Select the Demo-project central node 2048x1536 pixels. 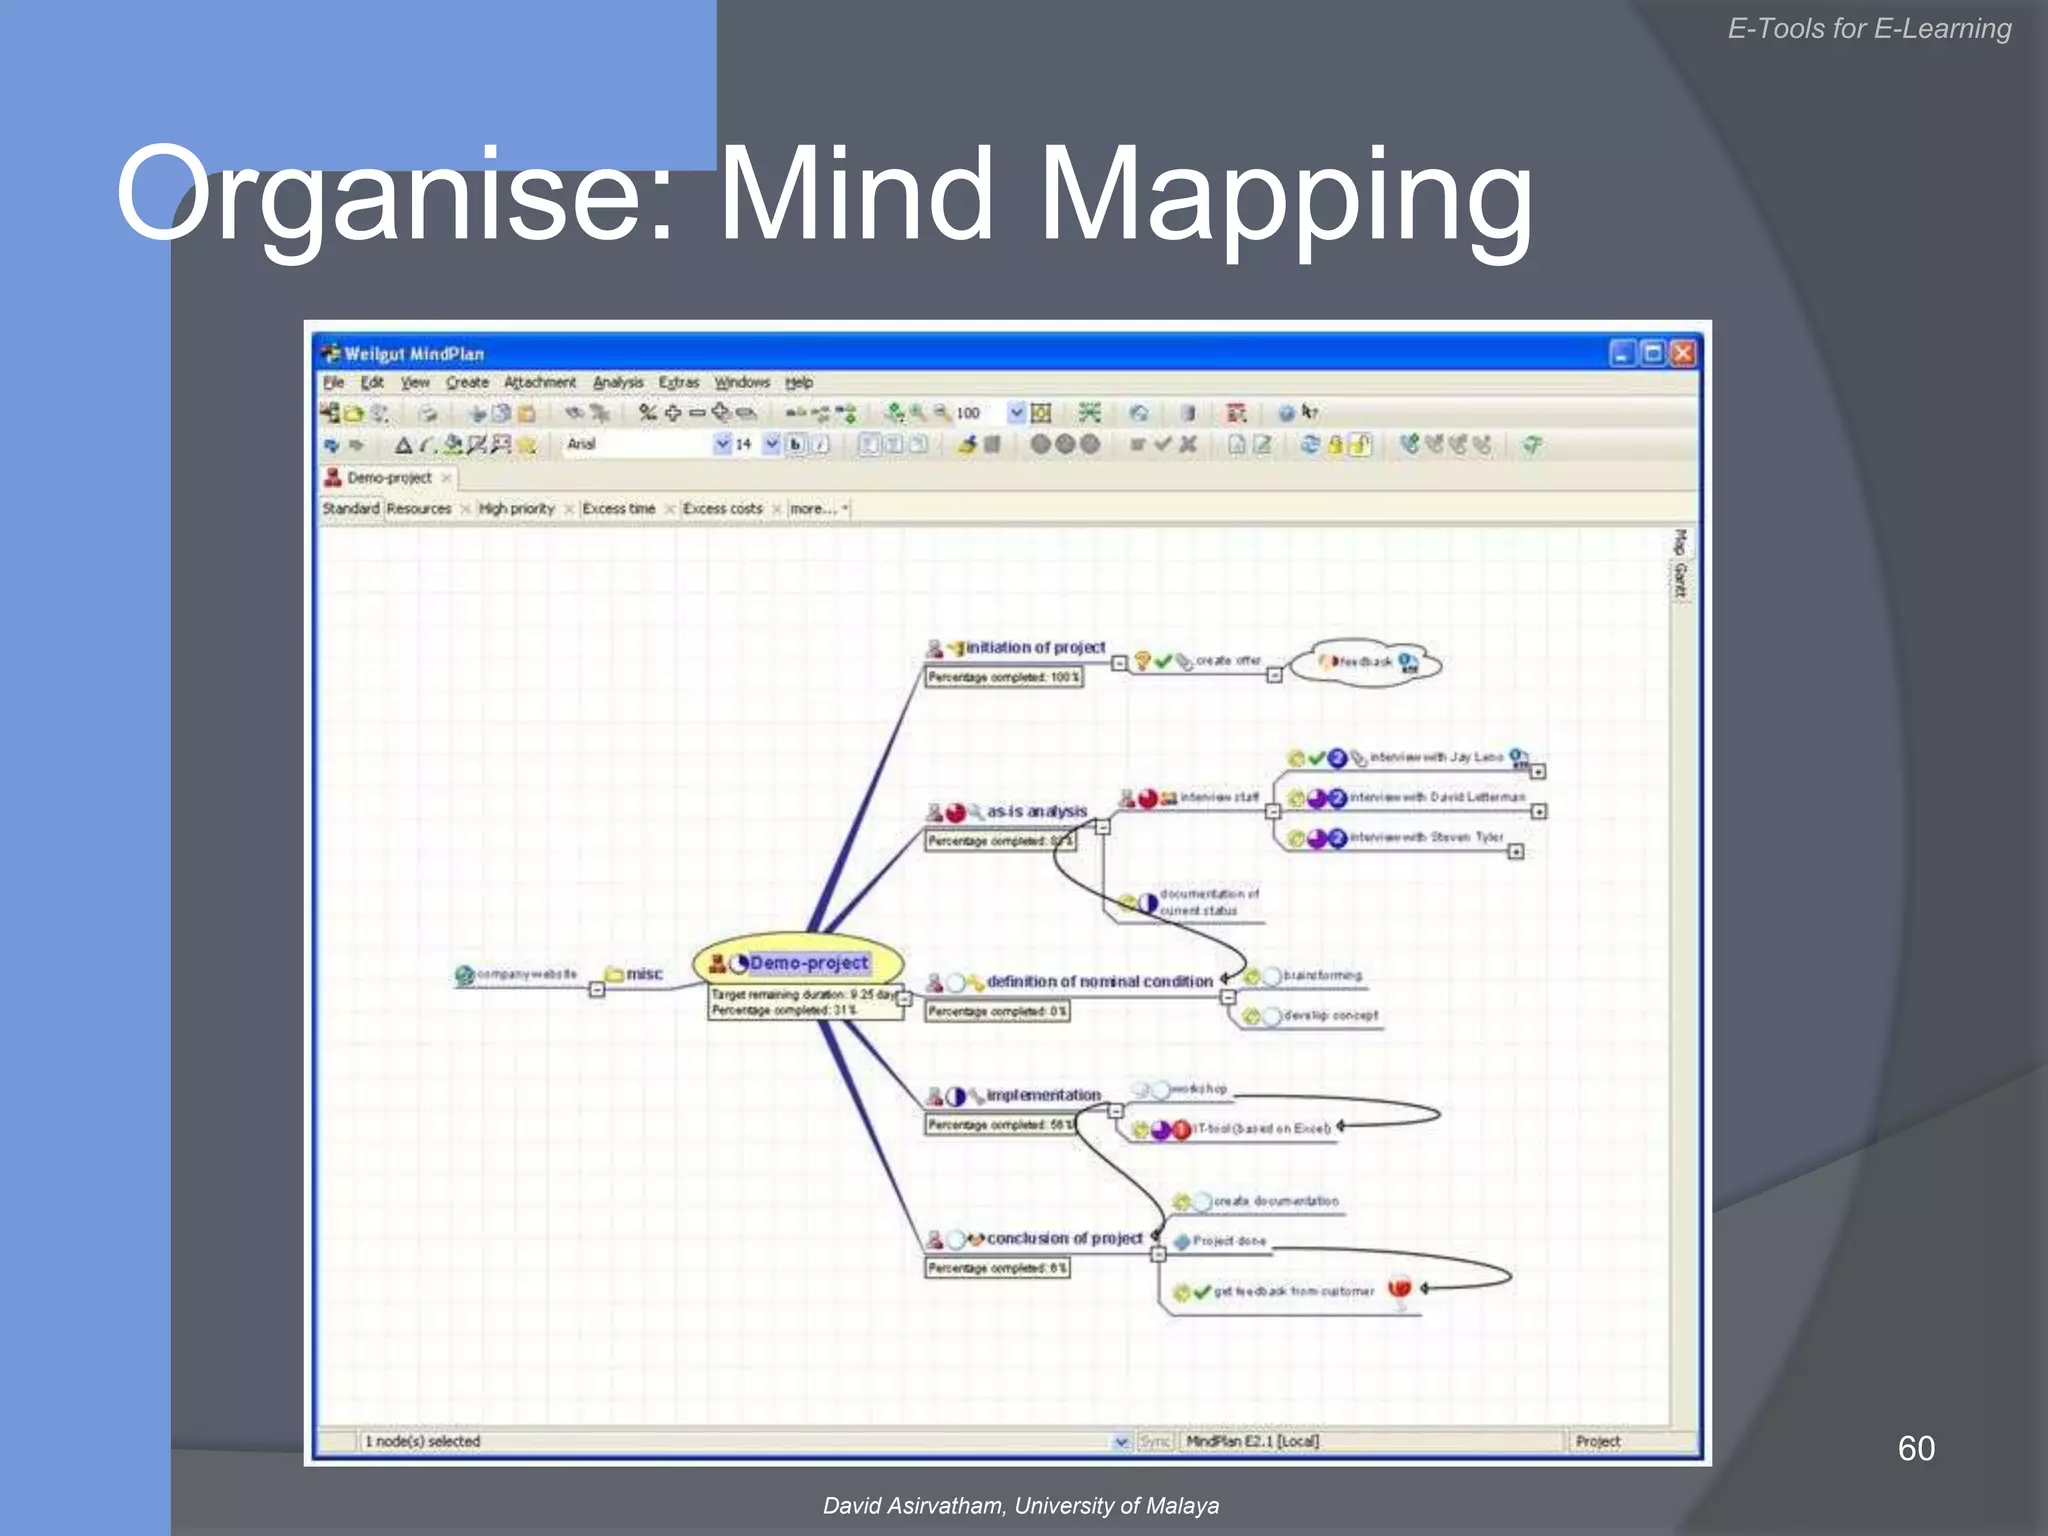tap(808, 963)
